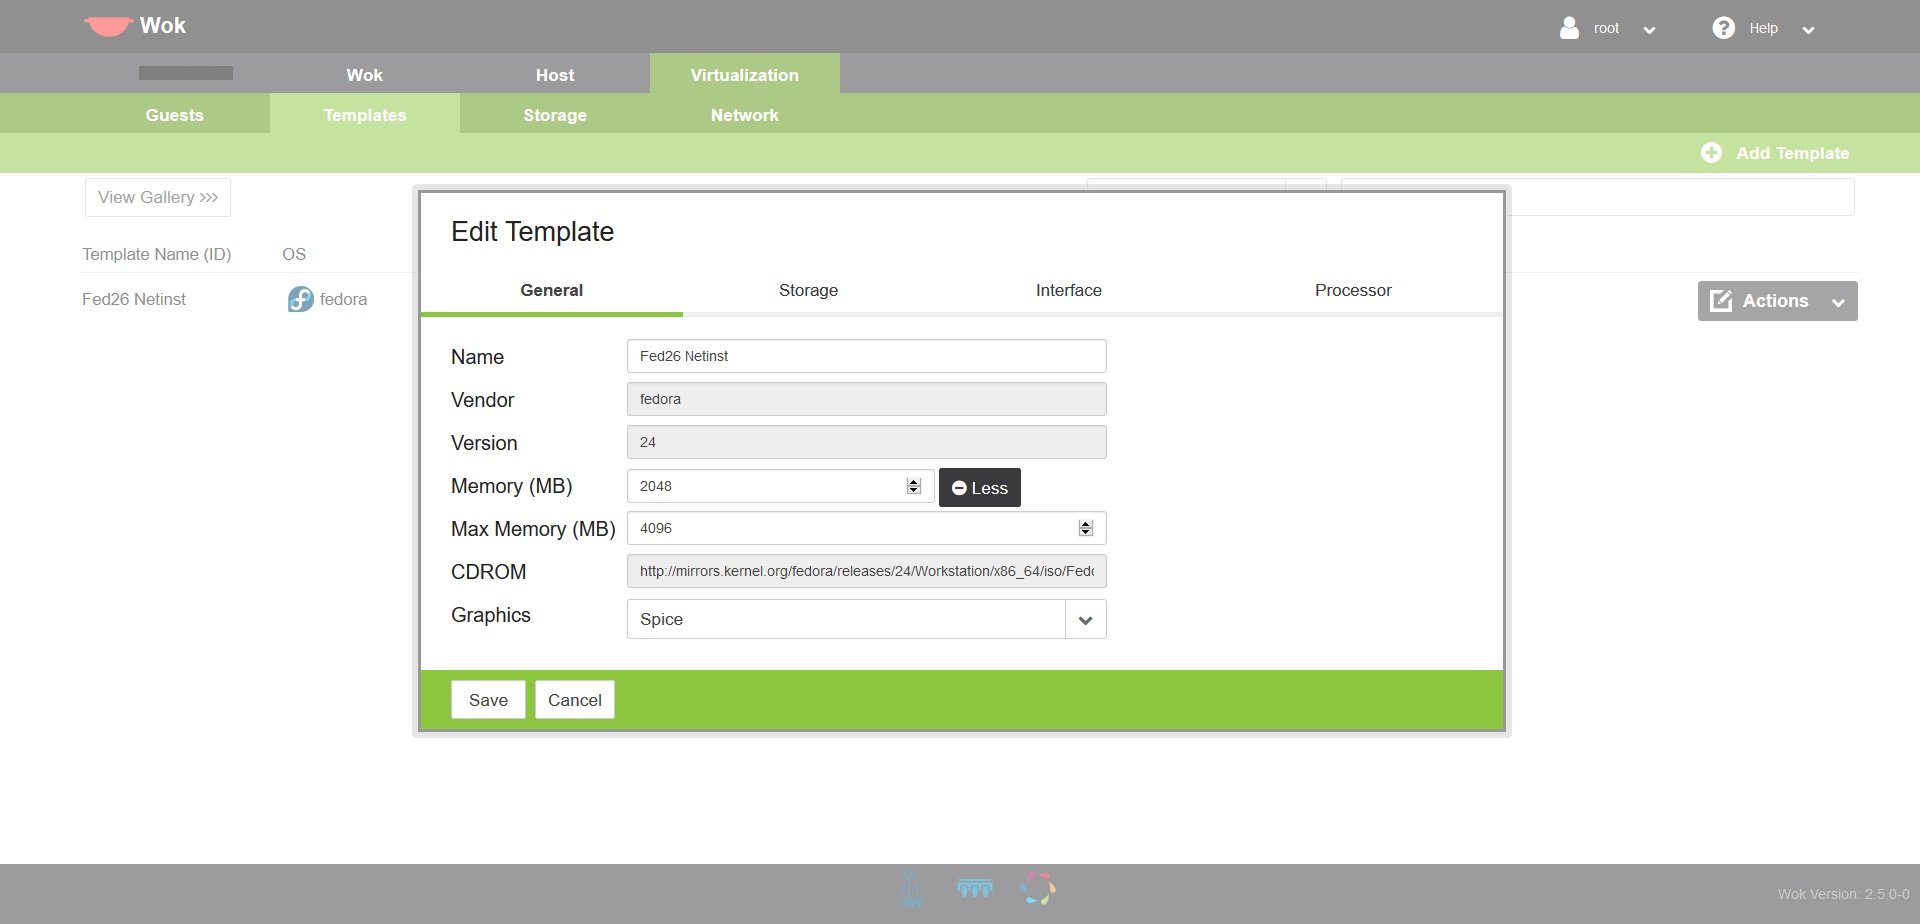Collapse max memory with the Less button

(x=979, y=488)
